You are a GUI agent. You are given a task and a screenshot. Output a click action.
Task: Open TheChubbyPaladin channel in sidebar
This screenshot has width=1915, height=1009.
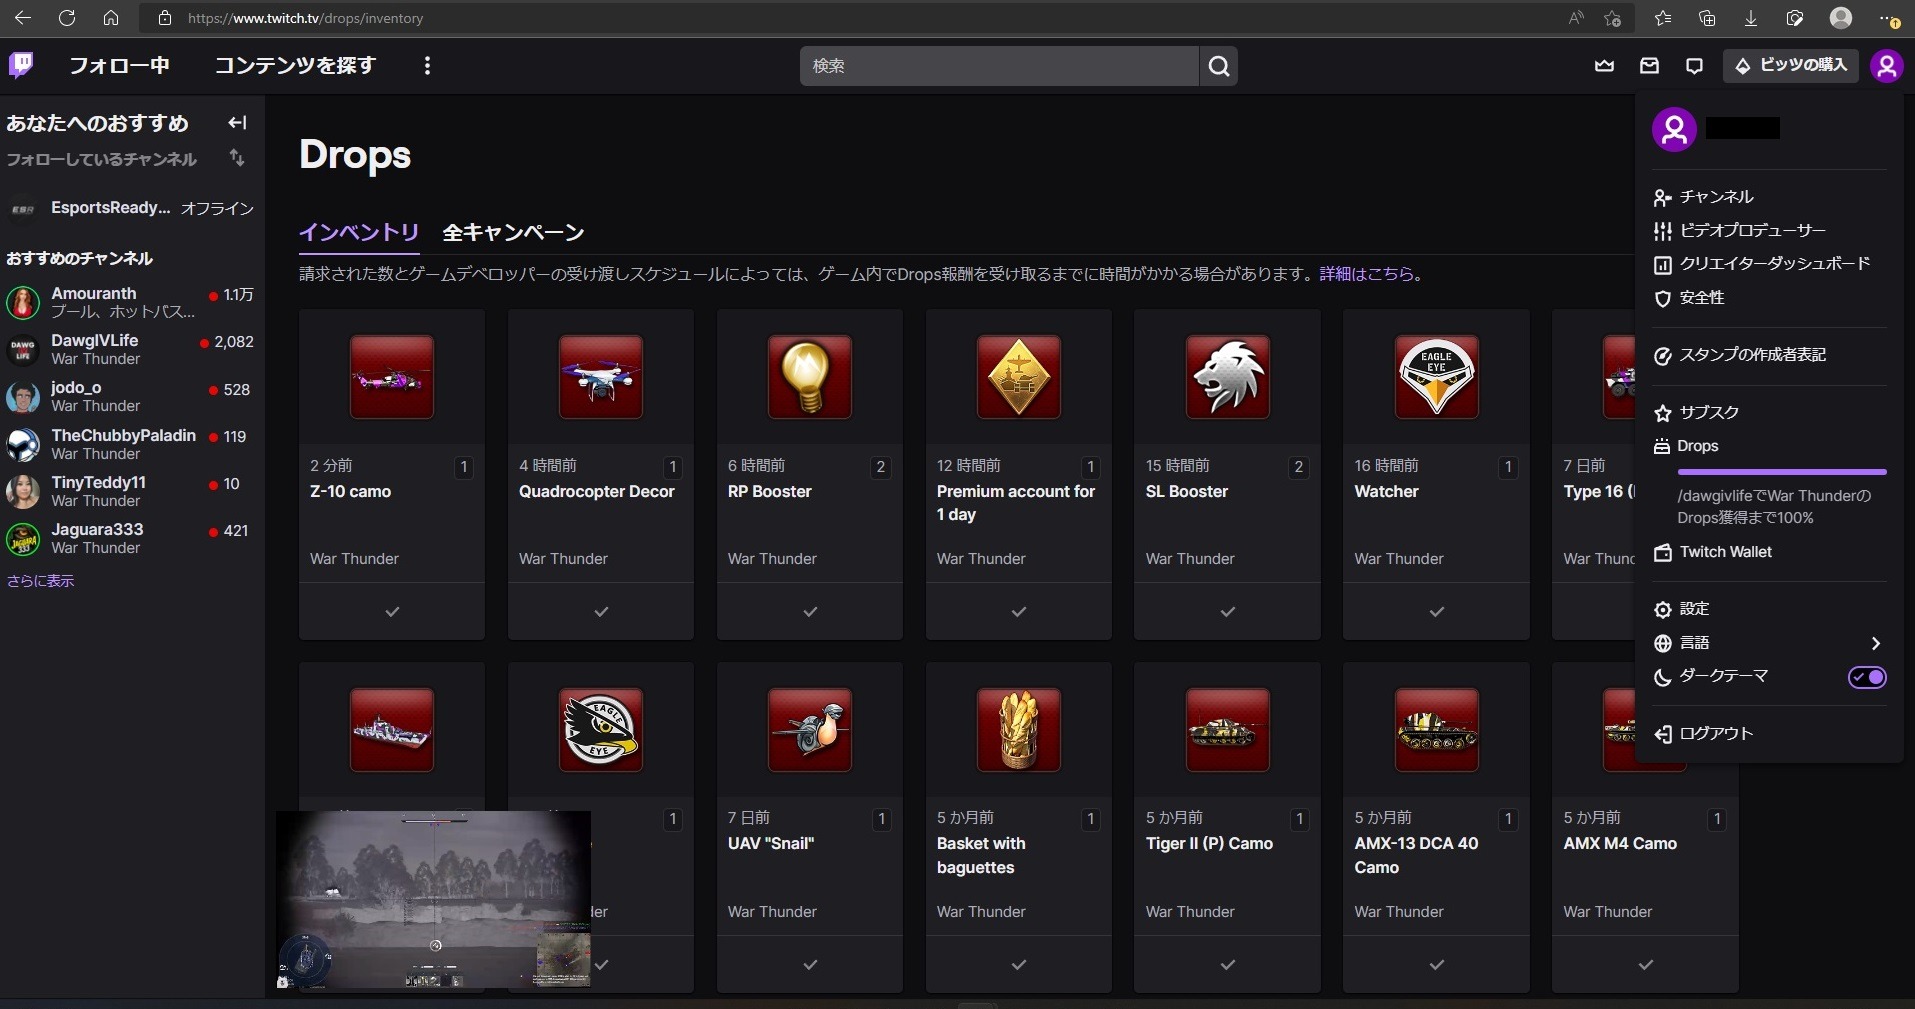[130, 444]
